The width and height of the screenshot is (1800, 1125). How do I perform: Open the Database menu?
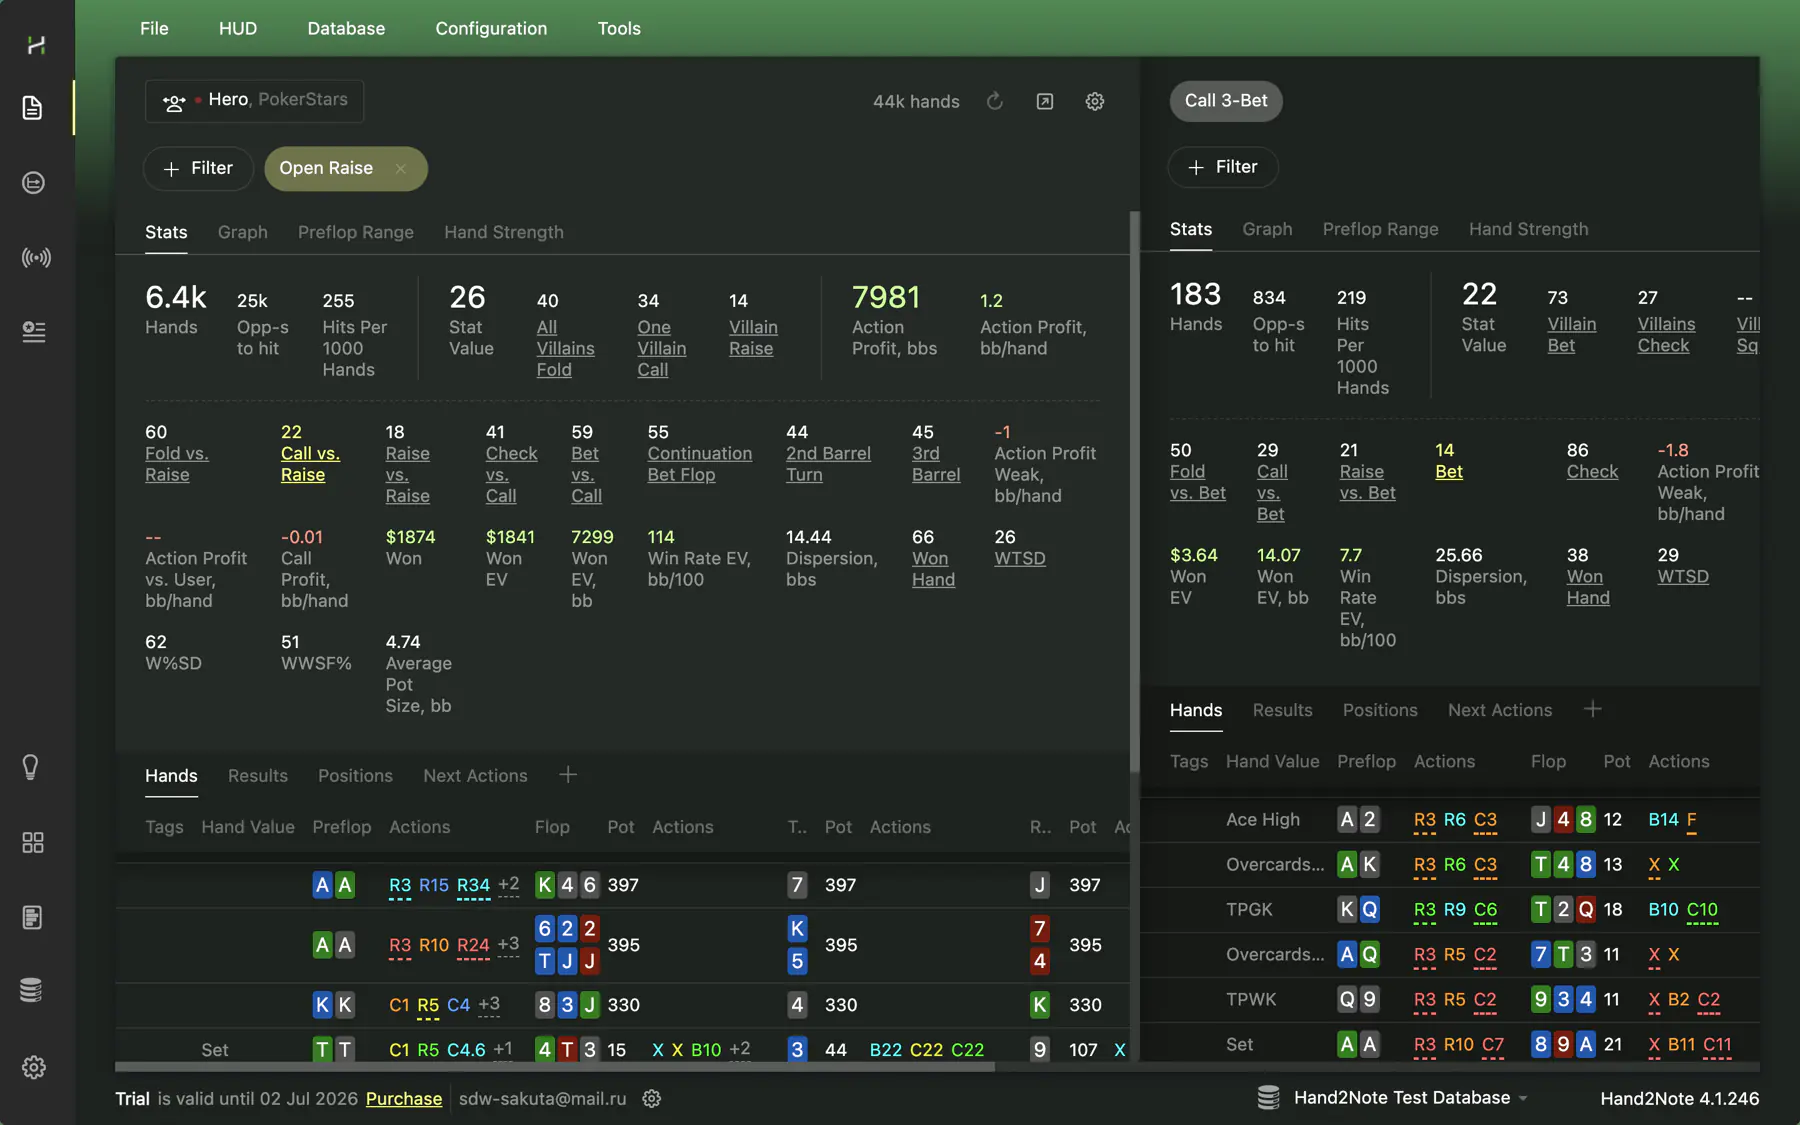pyautogui.click(x=346, y=28)
